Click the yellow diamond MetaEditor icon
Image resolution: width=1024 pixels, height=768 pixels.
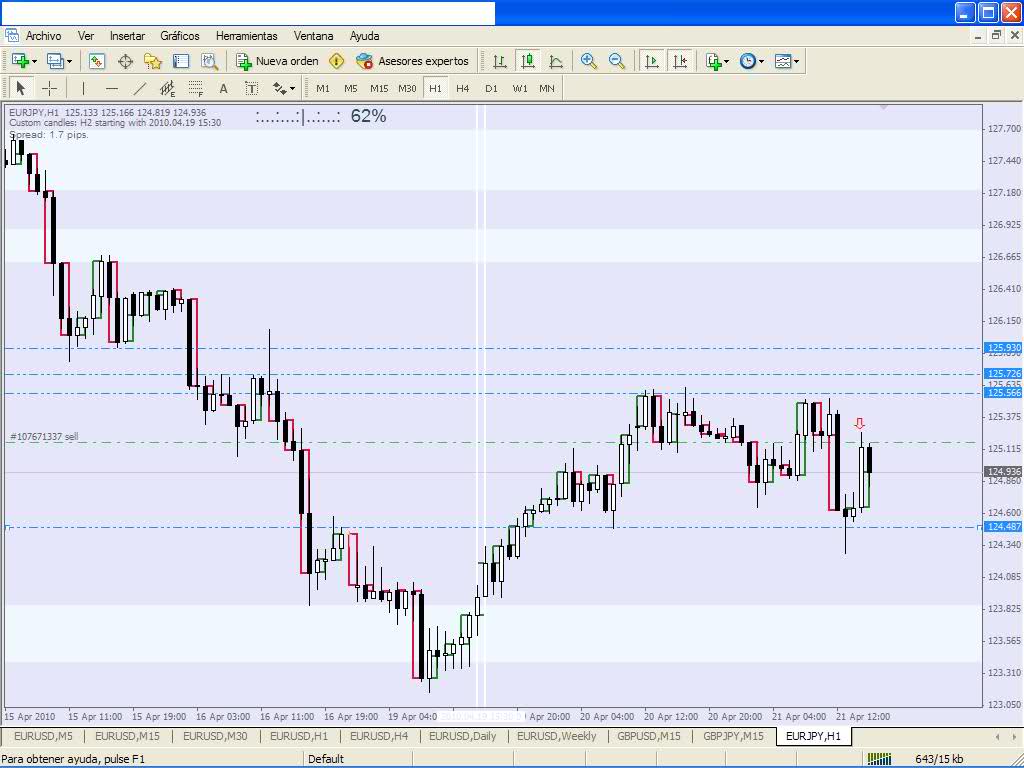pos(336,61)
